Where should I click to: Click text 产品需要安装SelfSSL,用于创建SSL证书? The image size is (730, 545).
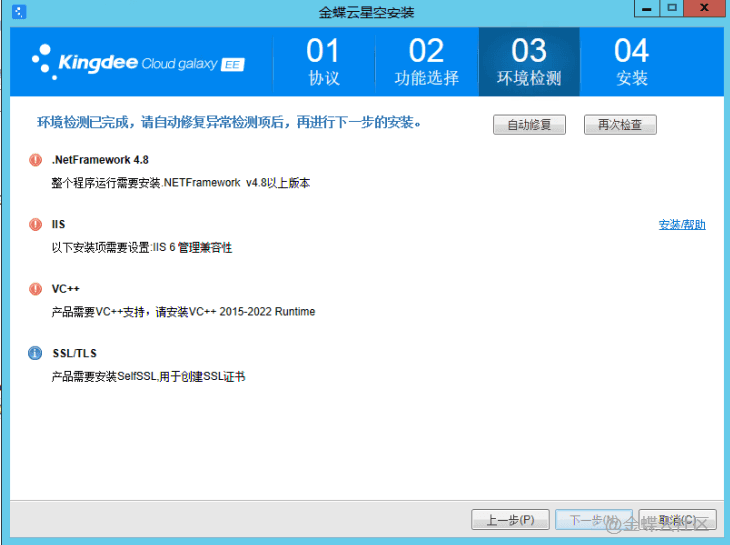[x=148, y=377]
